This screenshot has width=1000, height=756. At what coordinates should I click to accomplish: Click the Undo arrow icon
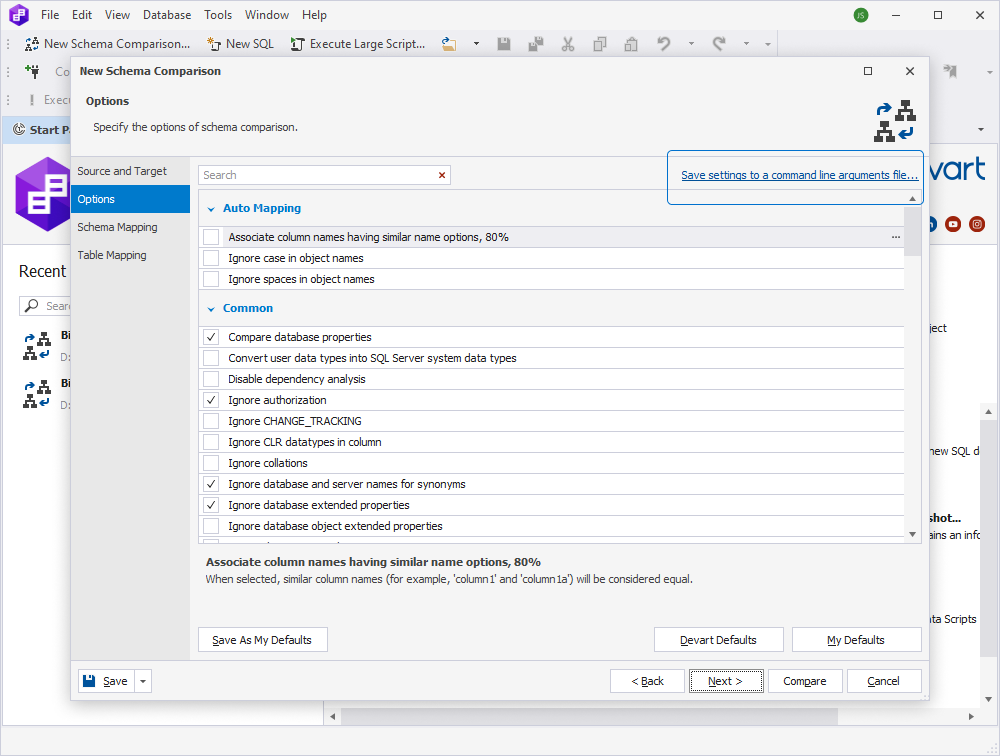(663, 44)
